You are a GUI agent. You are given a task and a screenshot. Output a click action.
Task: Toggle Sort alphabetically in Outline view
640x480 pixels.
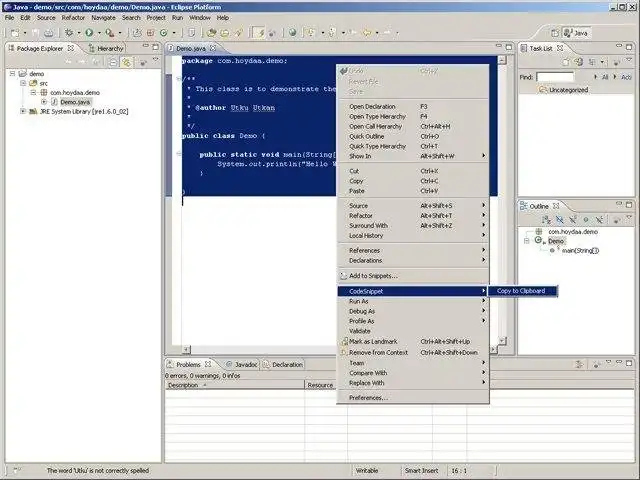coord(547,220)
